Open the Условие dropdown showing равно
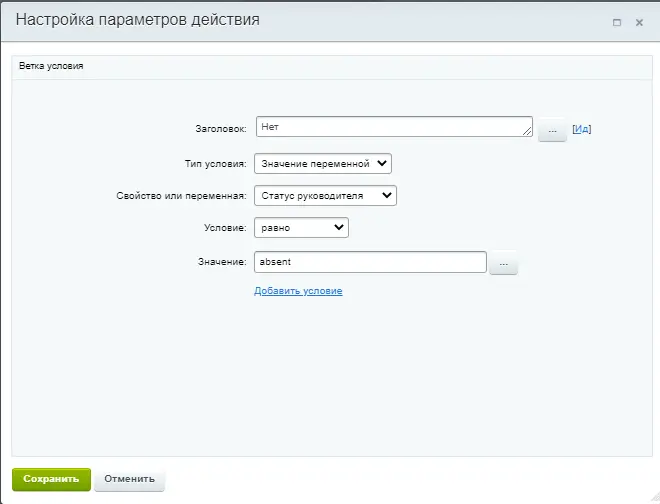 301,228
